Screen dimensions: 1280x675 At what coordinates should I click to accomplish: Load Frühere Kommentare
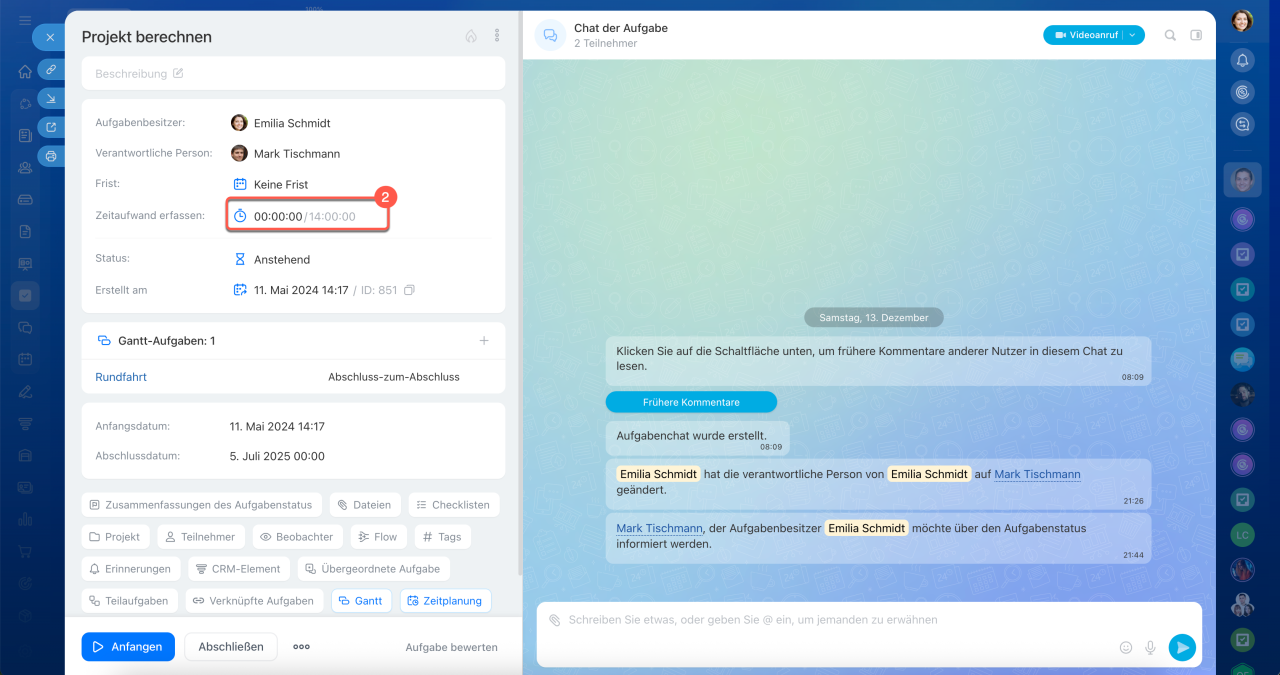point(691,402)
